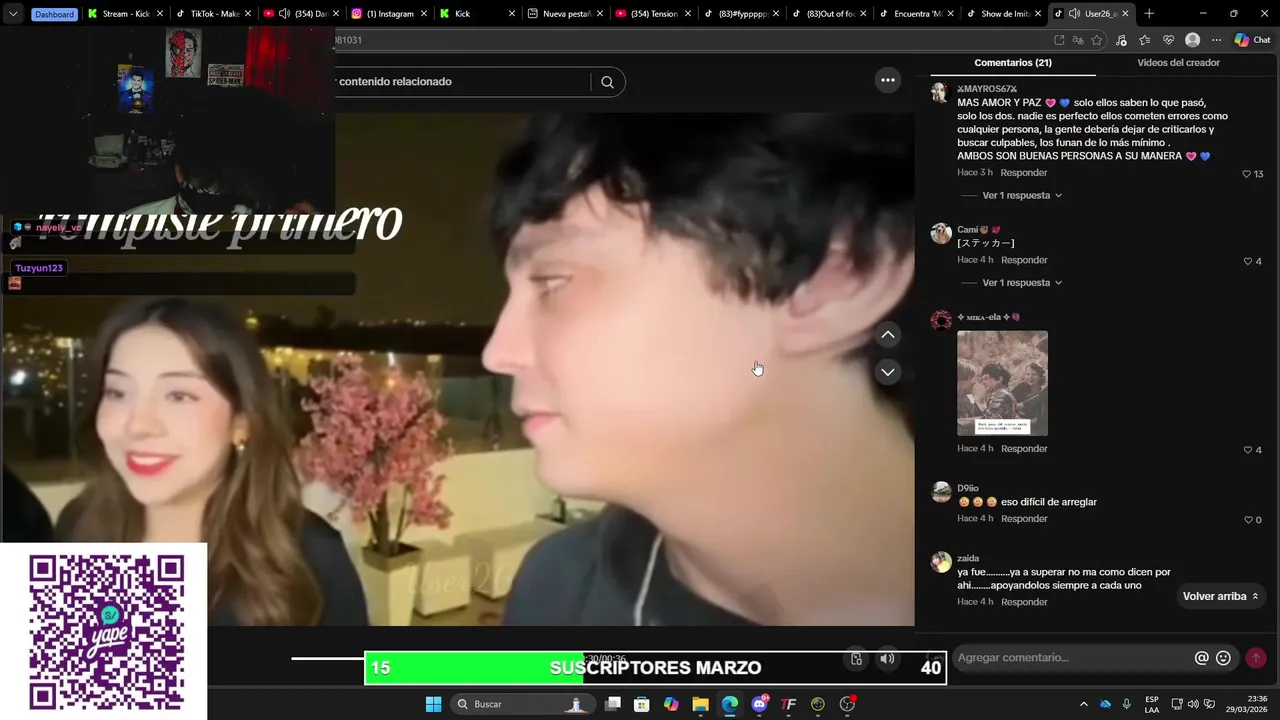This screenshot has height=720, width=1280.
Task: Open the Edge profile avatar
Action: coord(1192,40)
